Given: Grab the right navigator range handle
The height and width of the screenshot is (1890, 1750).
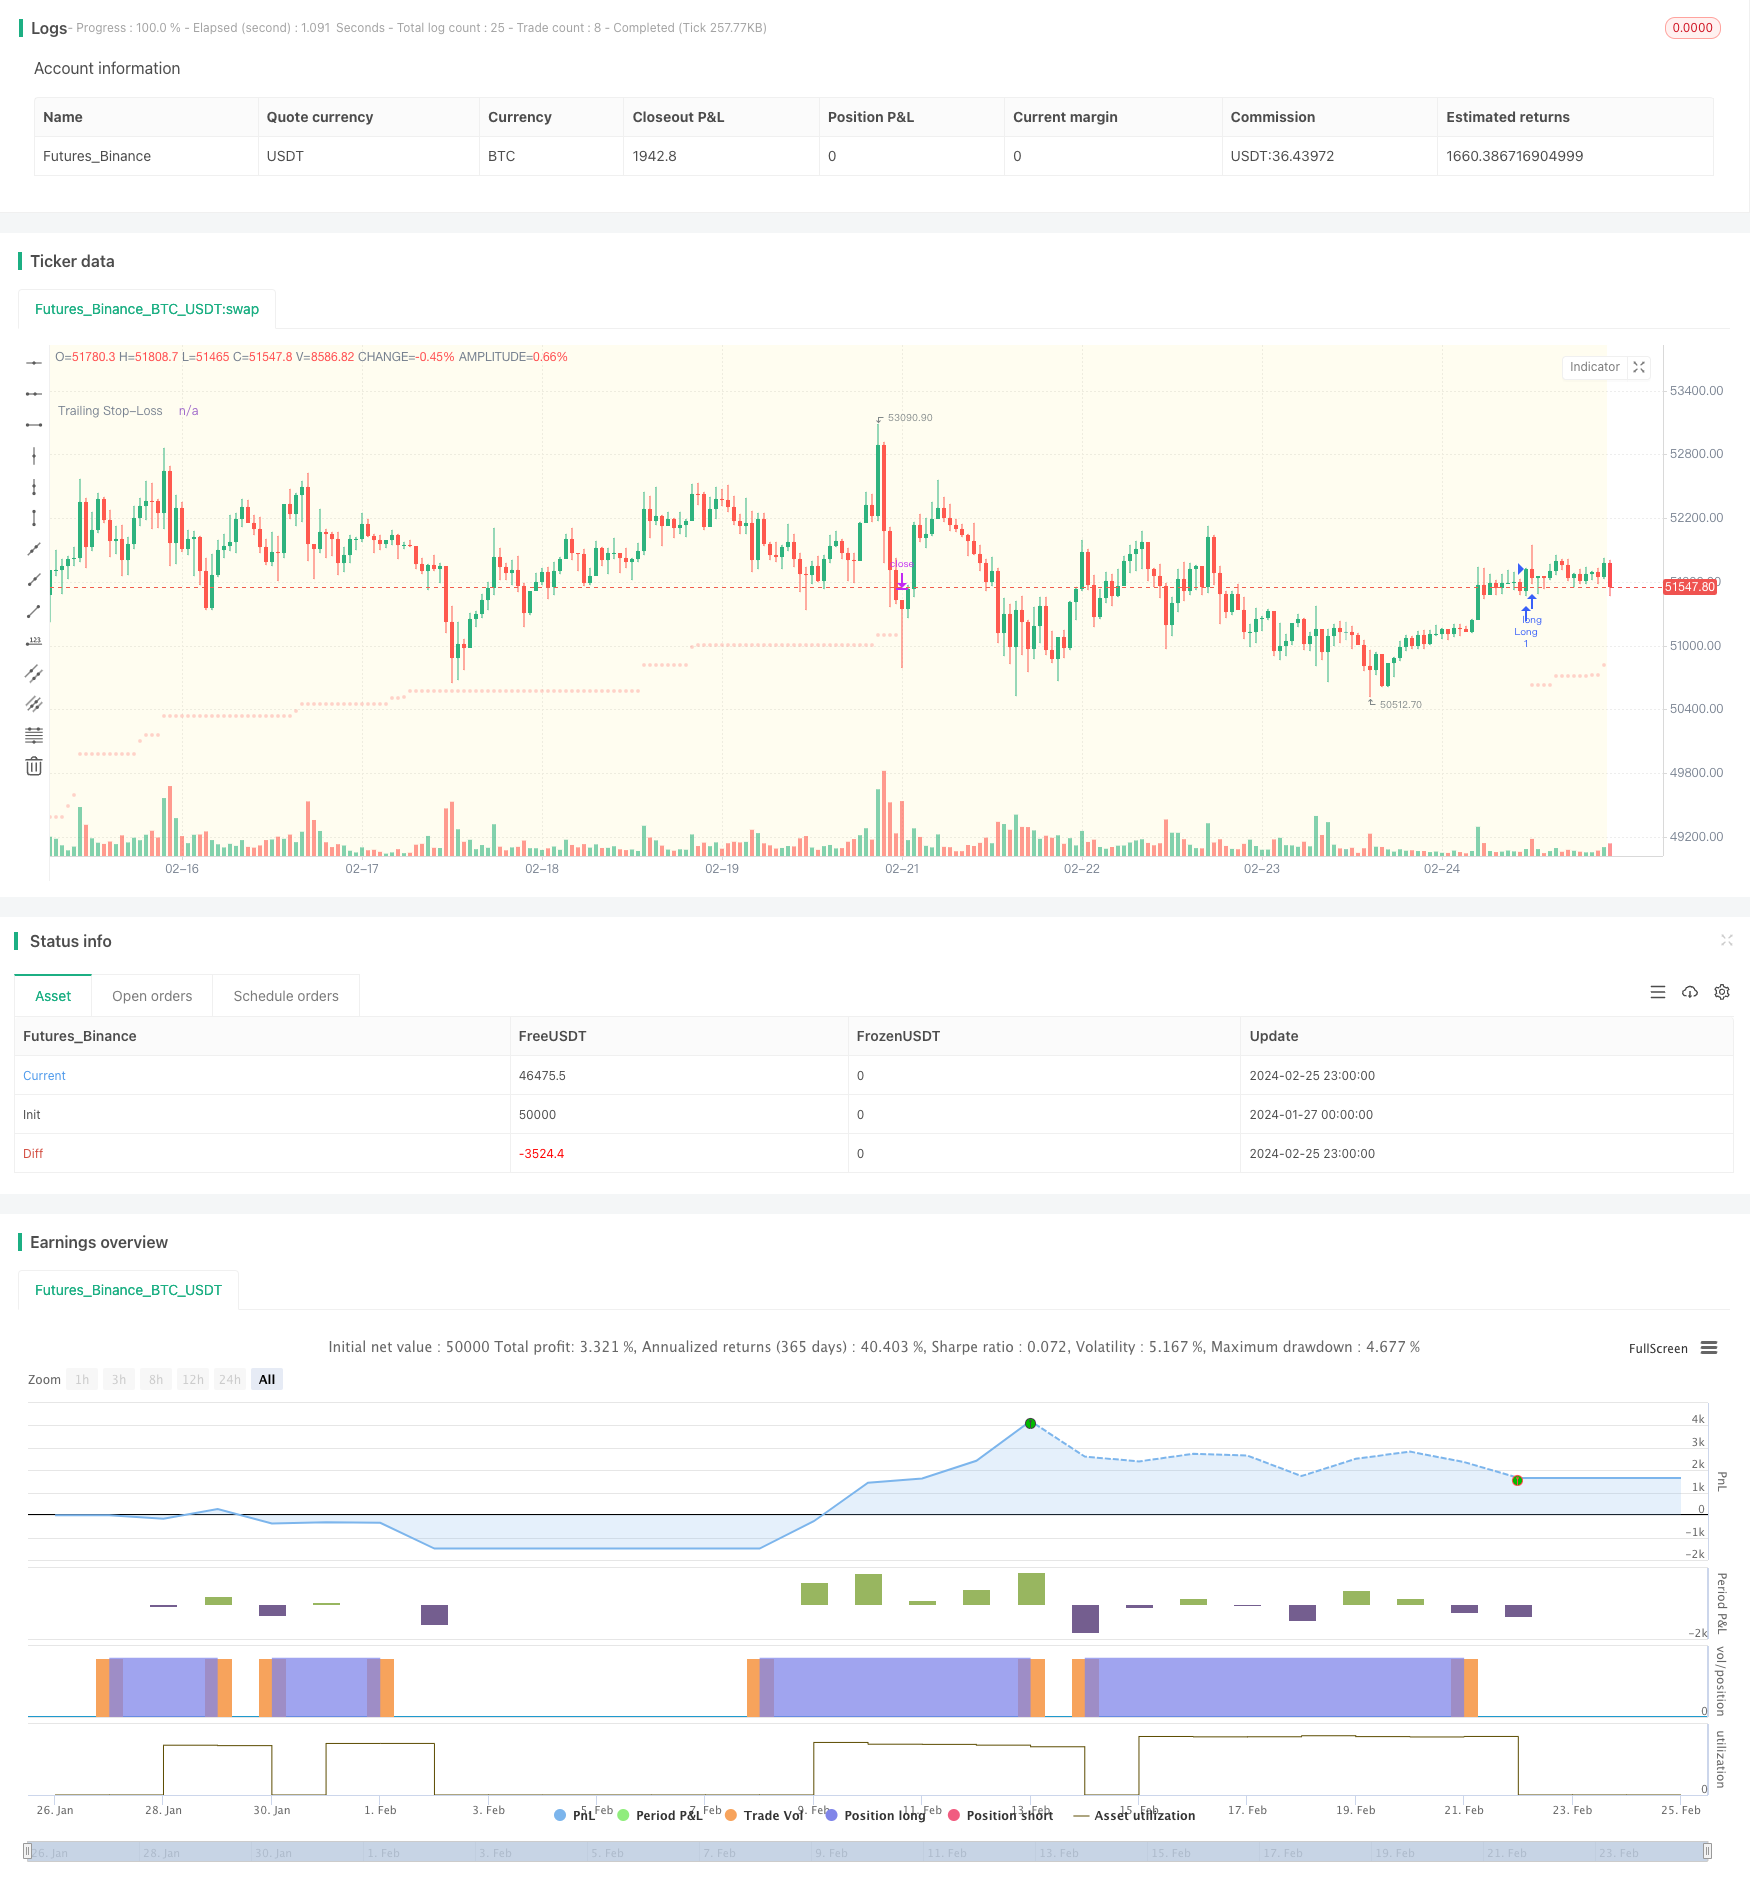Looking at the screenshot, I should coord(1708,1851).
